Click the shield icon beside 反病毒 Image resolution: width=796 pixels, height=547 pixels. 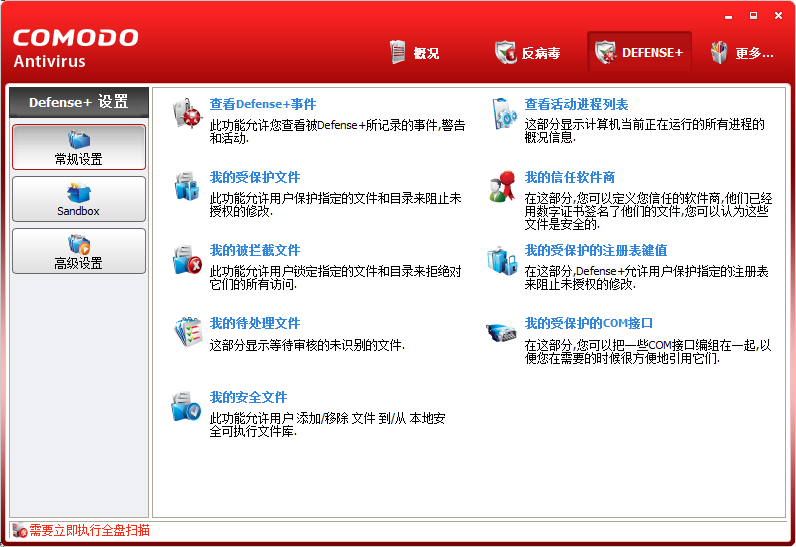(505, 52)
